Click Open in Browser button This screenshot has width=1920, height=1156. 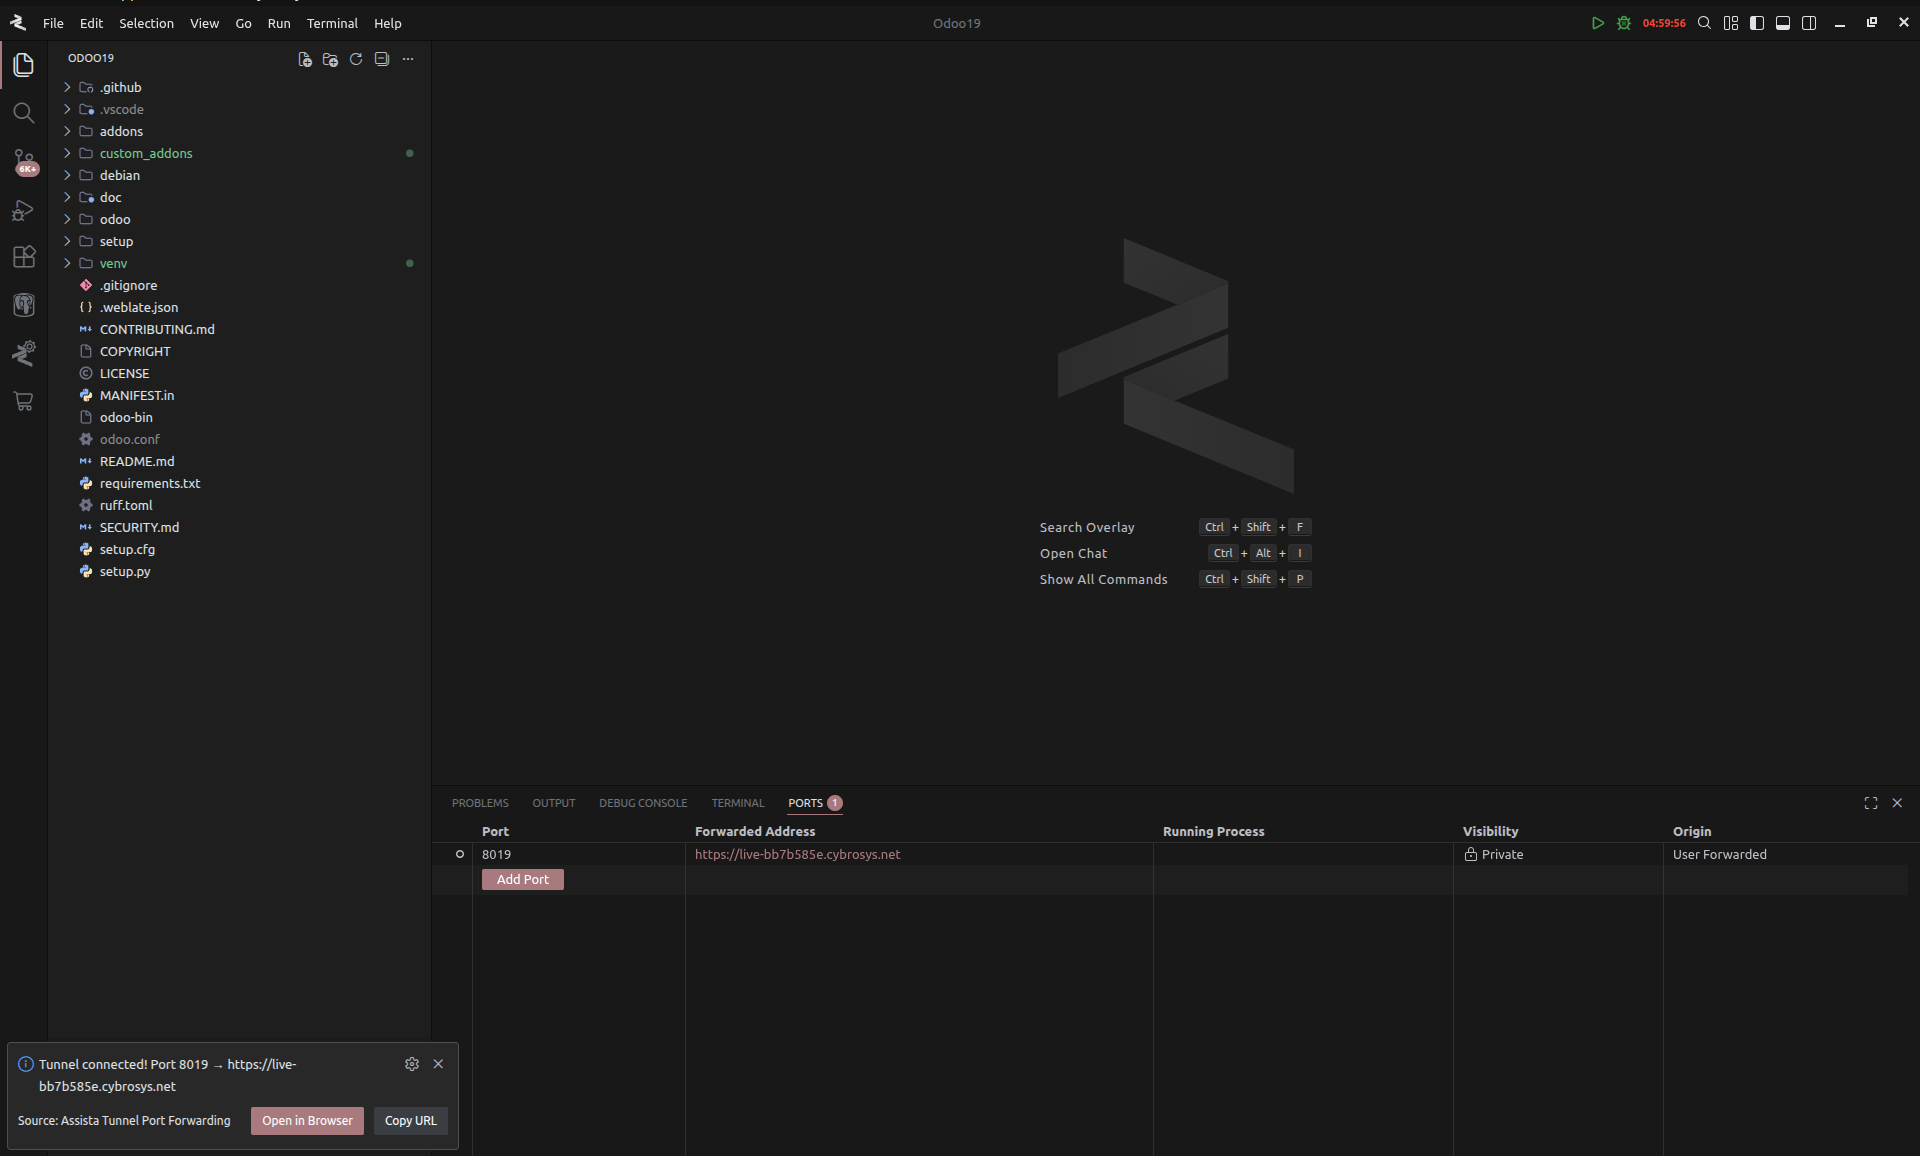coord(307,1121)
